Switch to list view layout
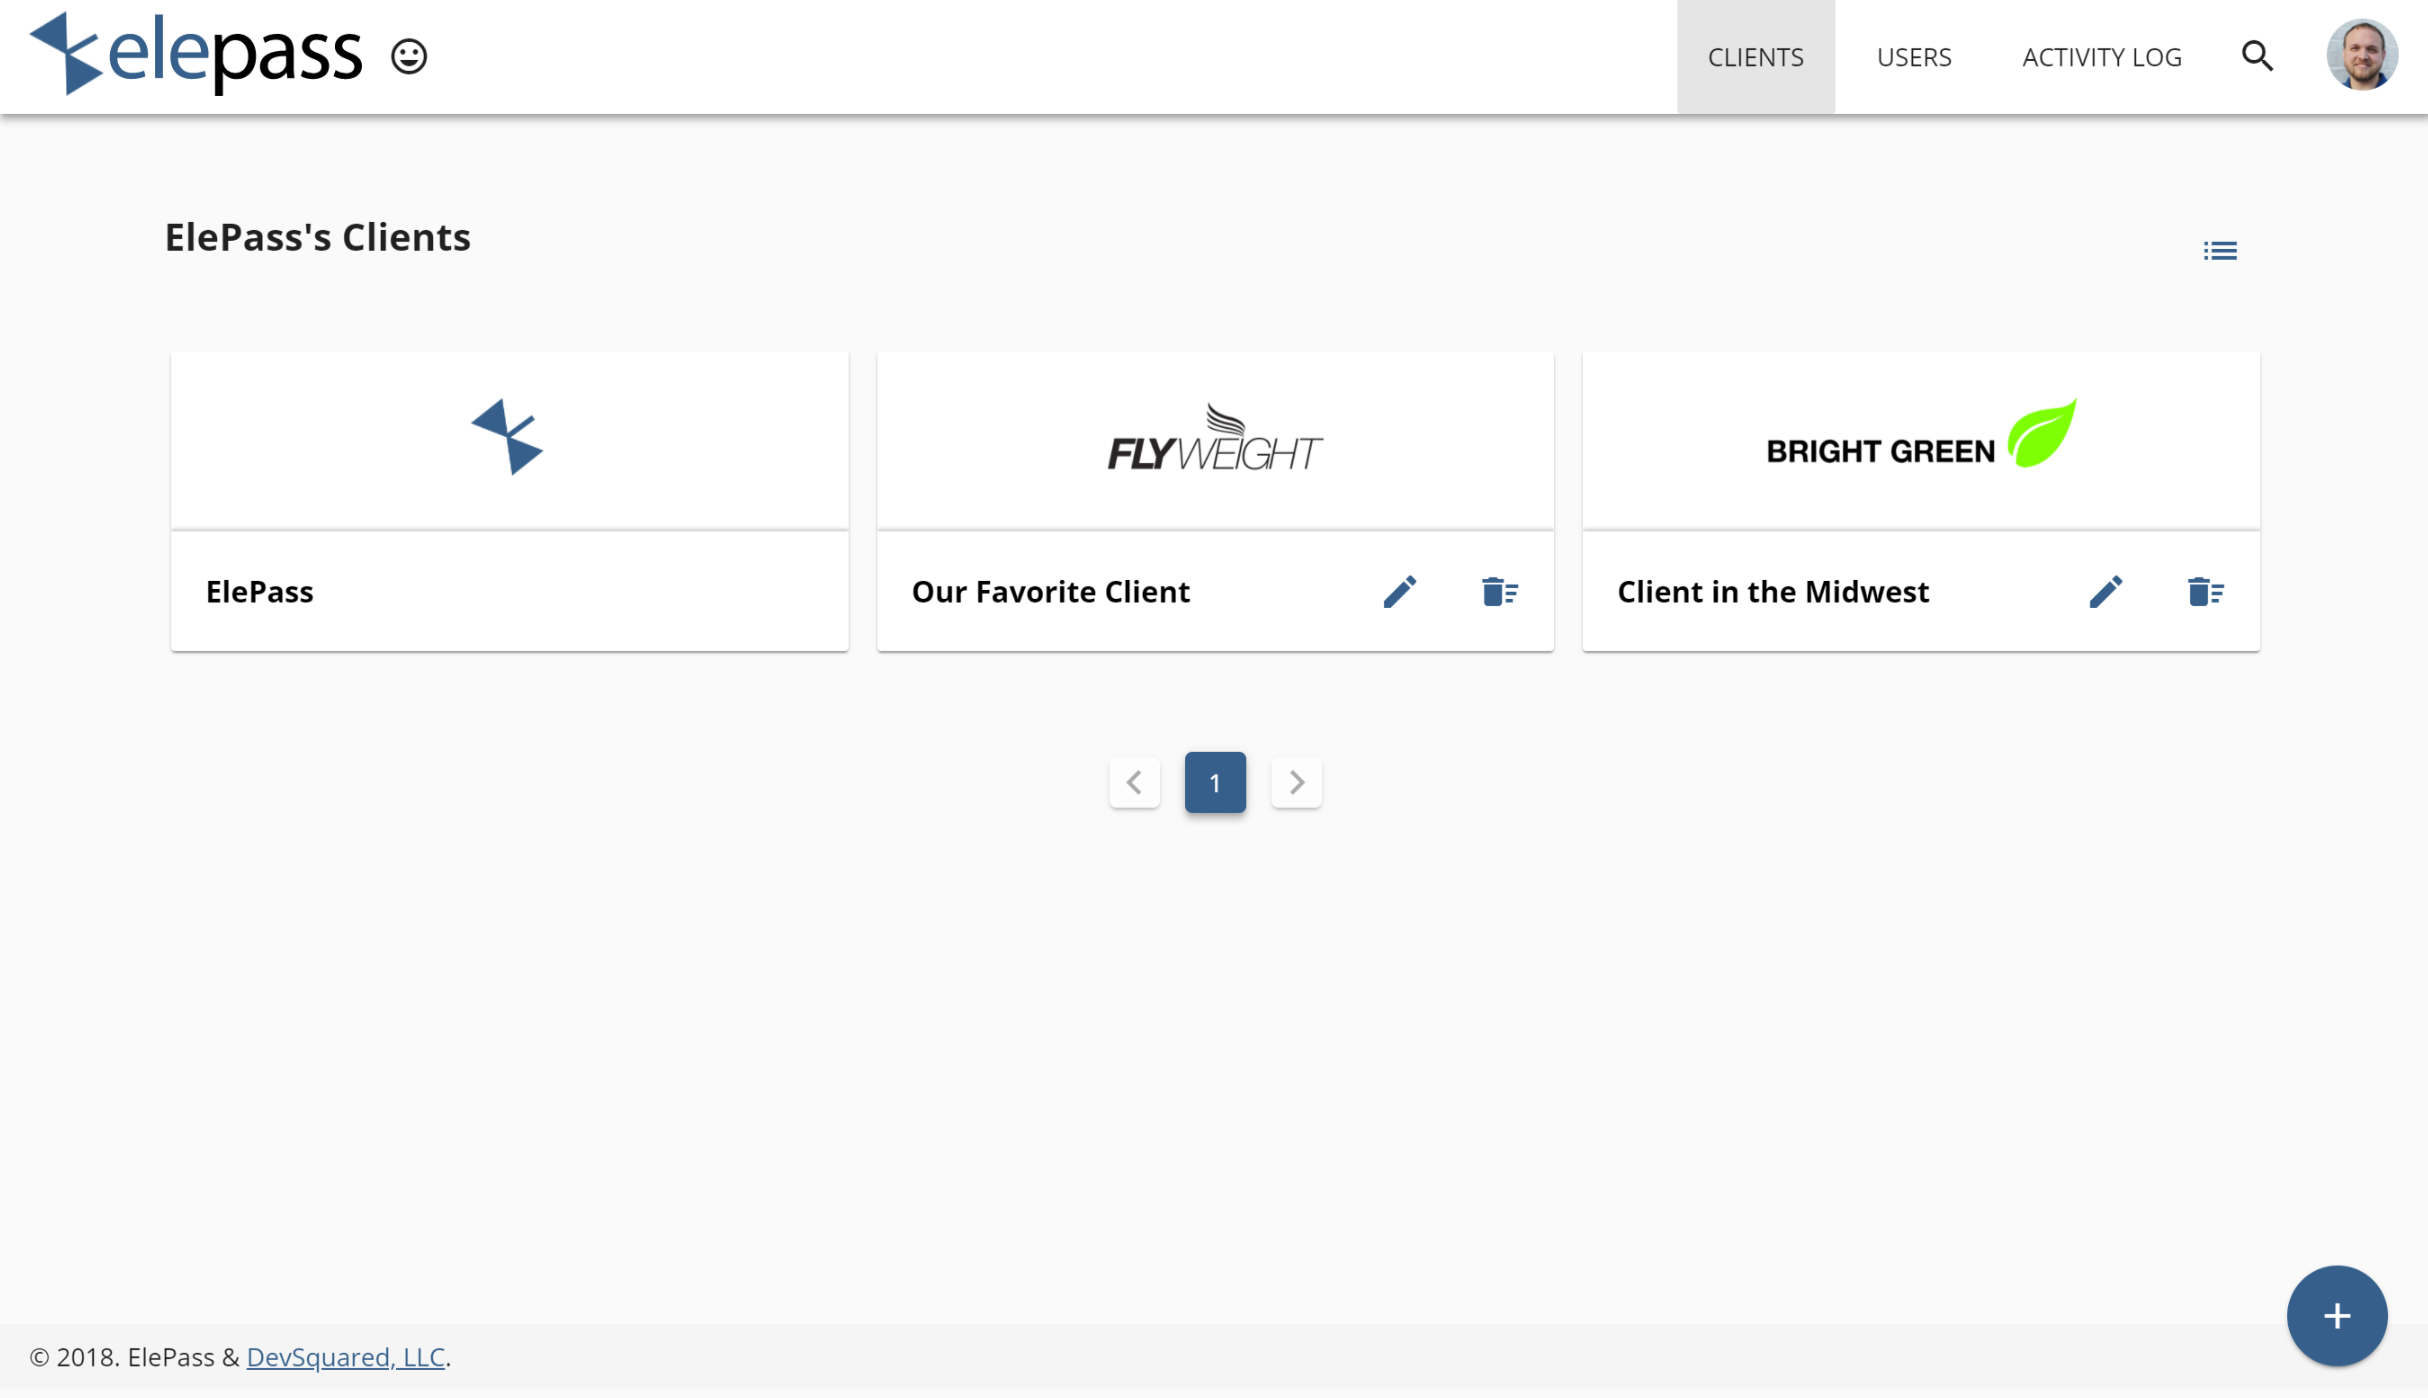The height and width of the screenshot is (1398, 2428). [2219, 251]
